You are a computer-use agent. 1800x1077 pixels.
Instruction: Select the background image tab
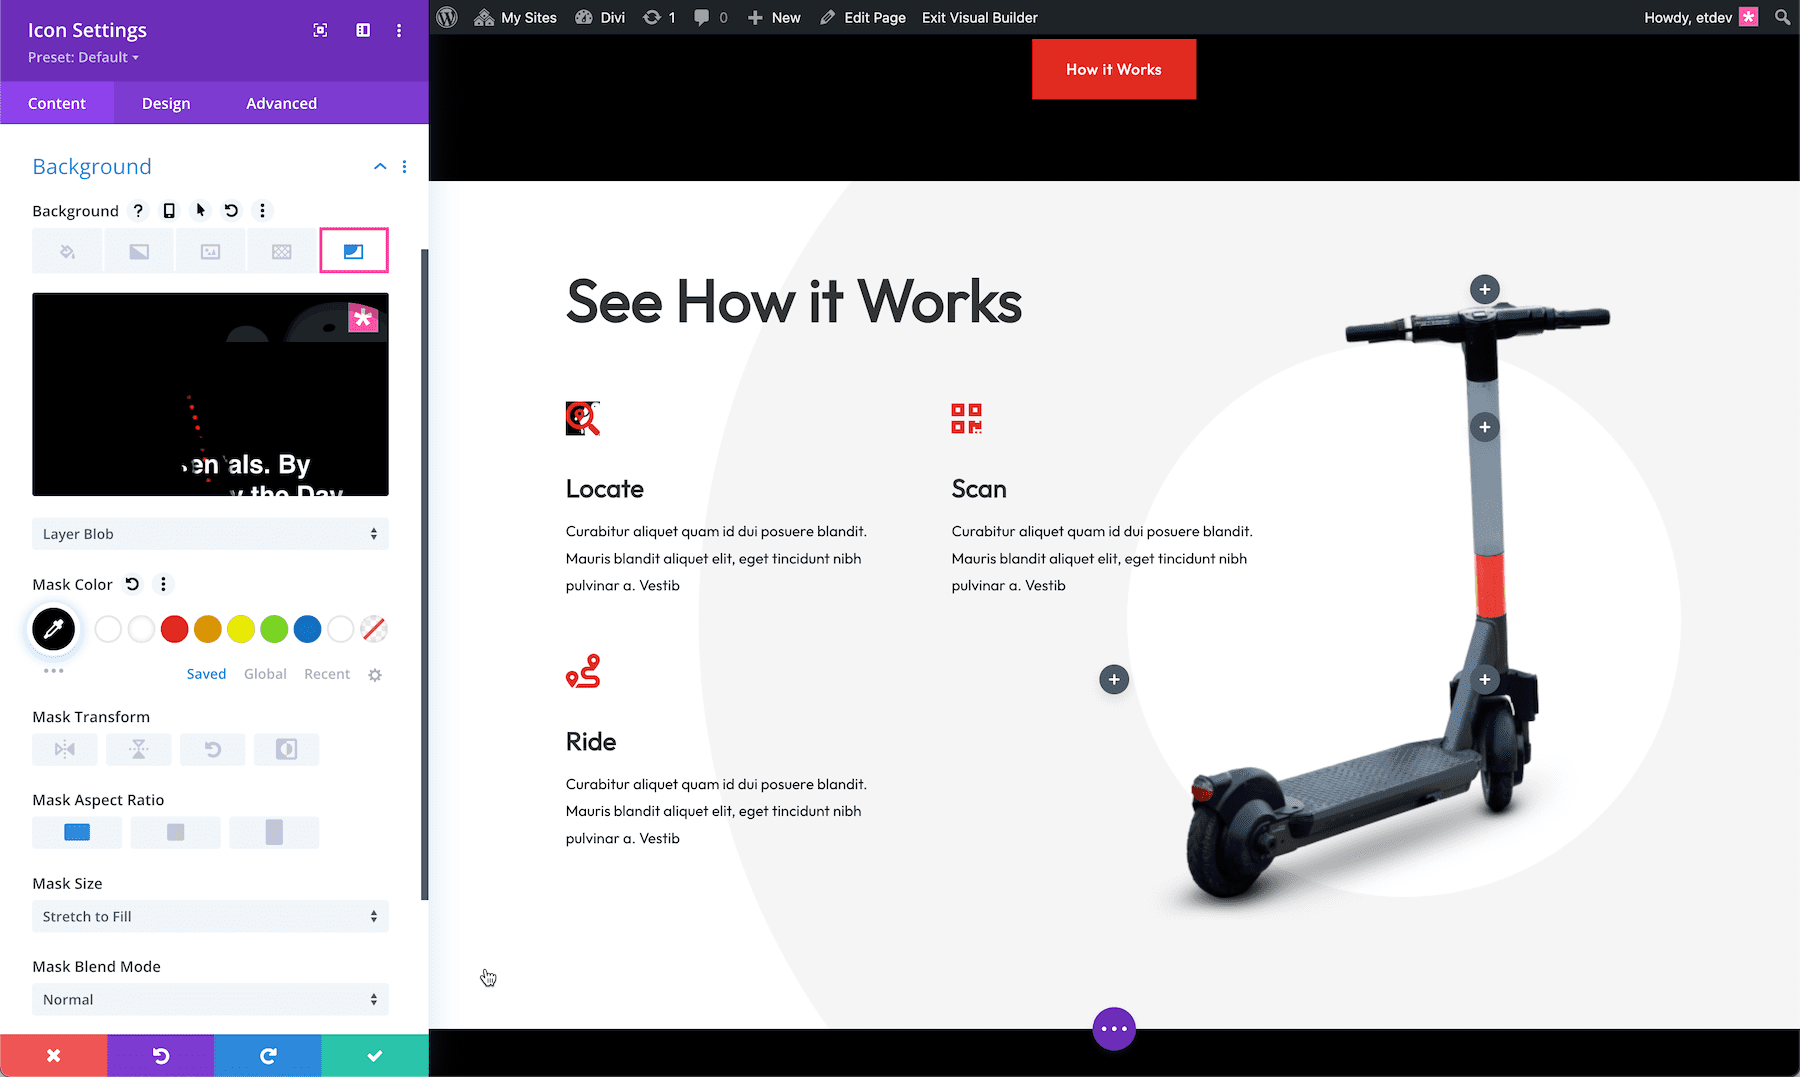pos(210,251)
